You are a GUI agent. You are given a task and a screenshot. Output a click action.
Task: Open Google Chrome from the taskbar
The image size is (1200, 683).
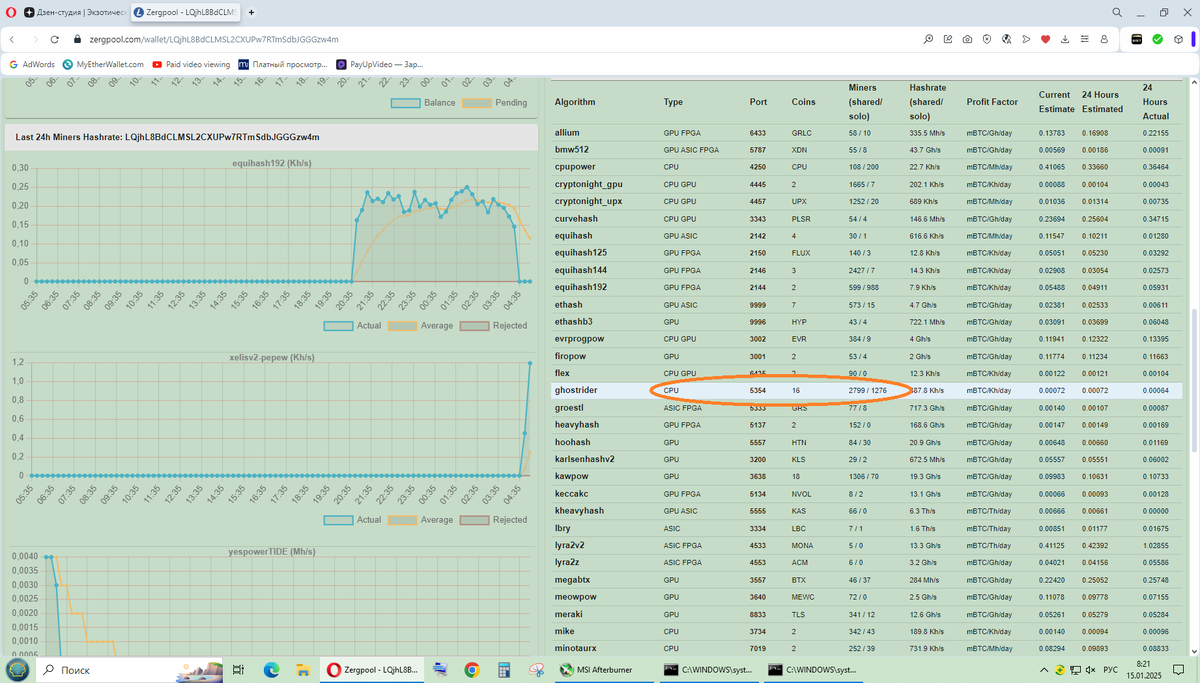tap(472, 669)
